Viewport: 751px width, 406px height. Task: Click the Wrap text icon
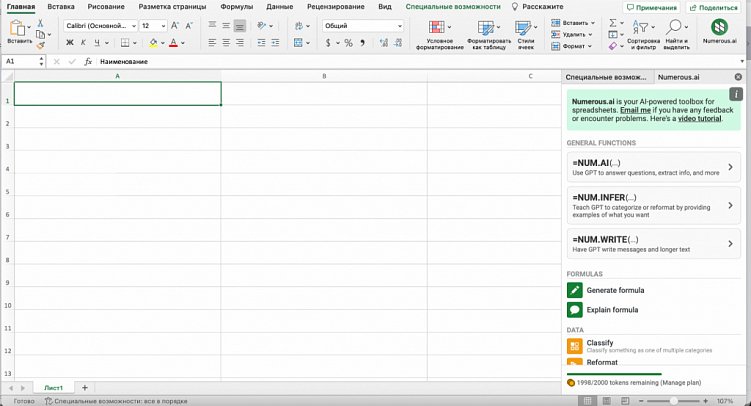(299, 26)
